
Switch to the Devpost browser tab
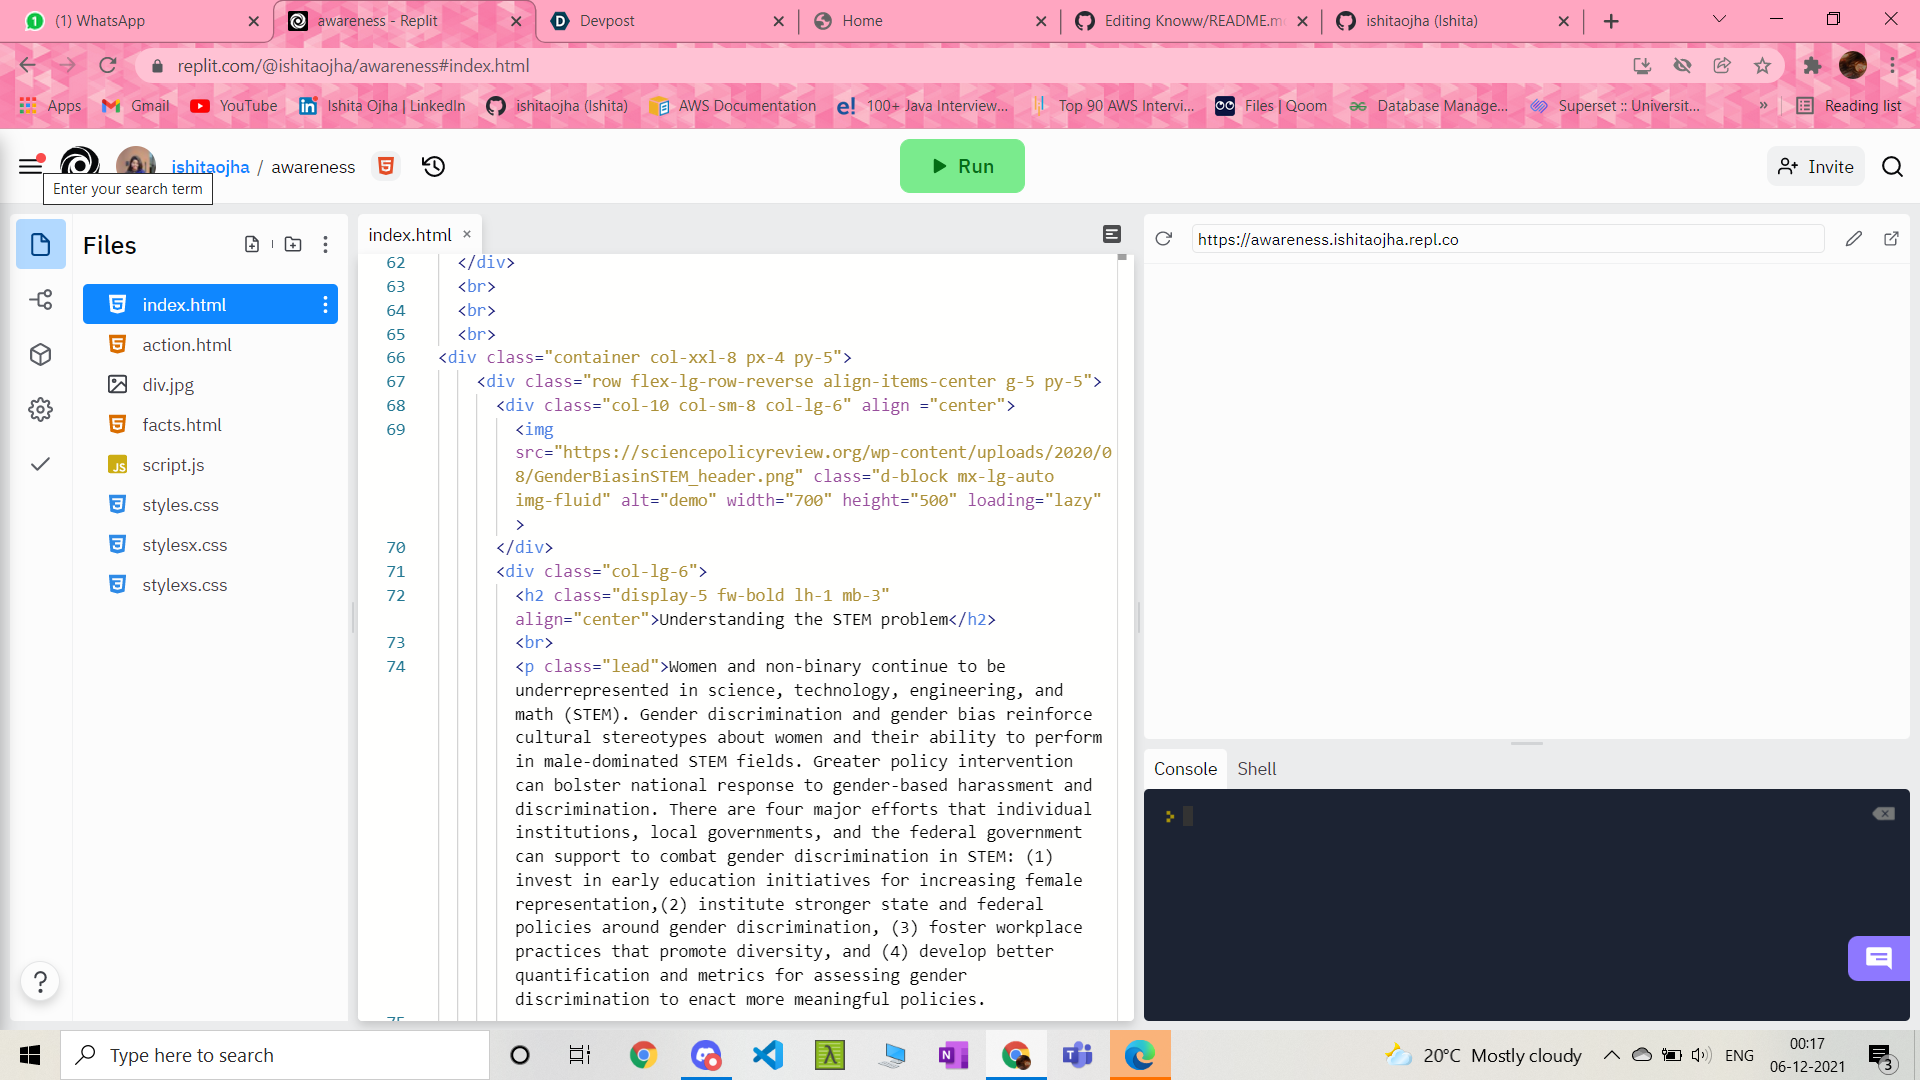tap(606, 21)
